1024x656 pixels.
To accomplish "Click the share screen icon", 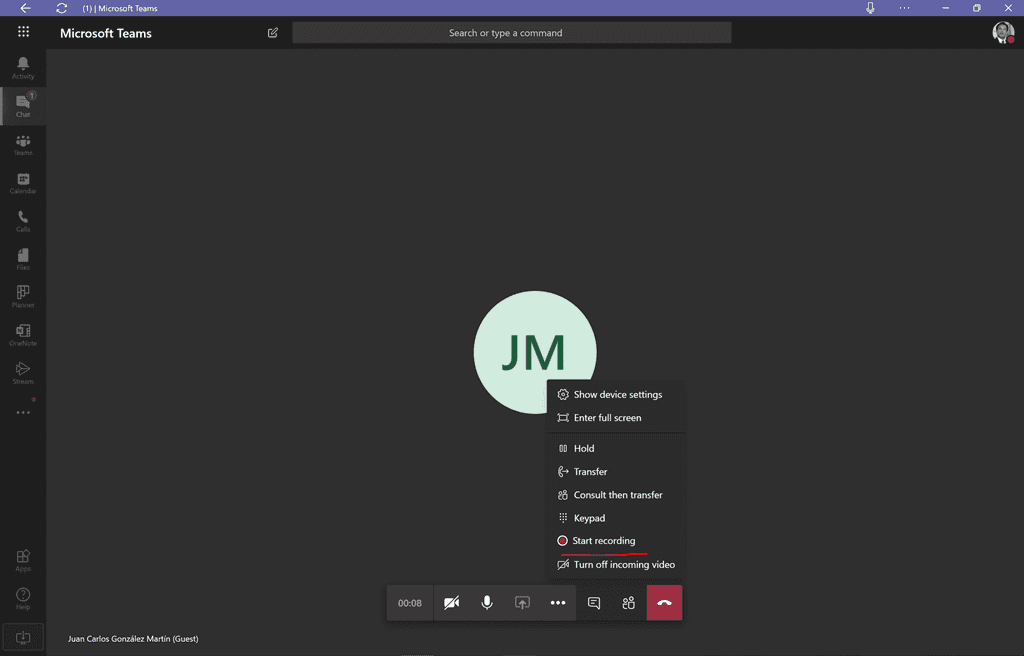I will click(522, 603).
